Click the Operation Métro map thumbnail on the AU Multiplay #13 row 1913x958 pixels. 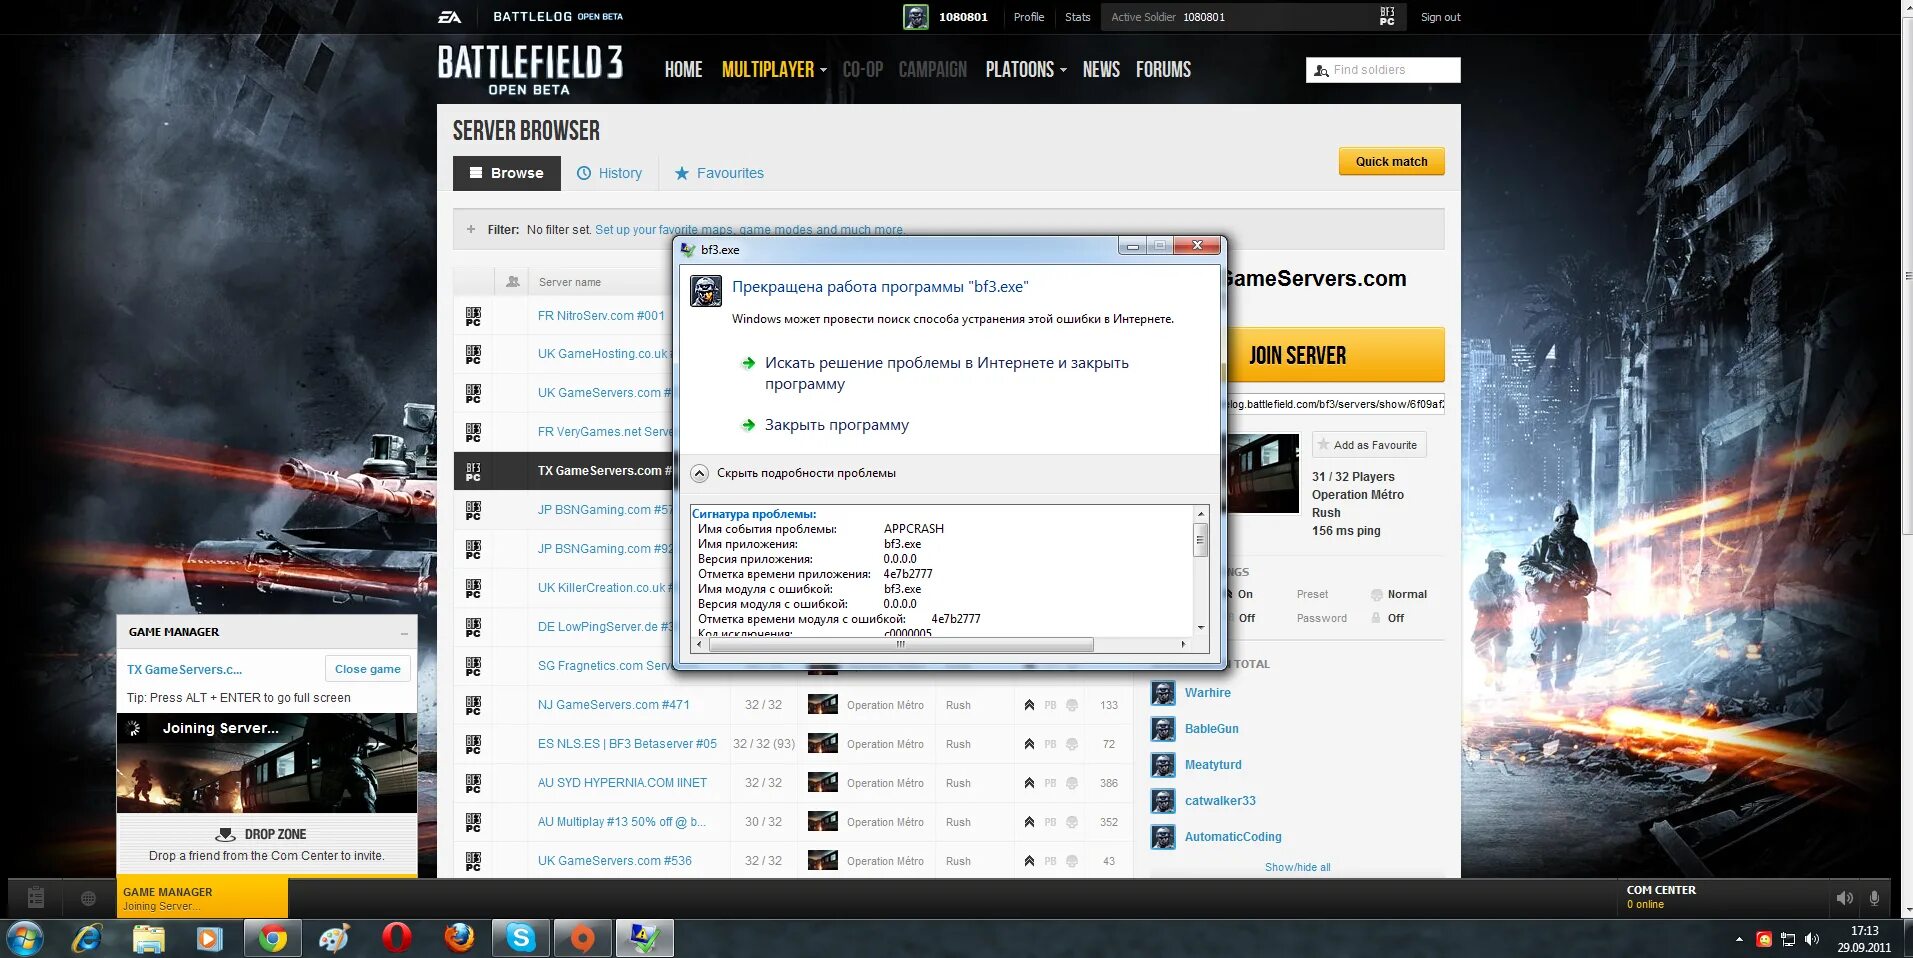(x=822, y=822)
